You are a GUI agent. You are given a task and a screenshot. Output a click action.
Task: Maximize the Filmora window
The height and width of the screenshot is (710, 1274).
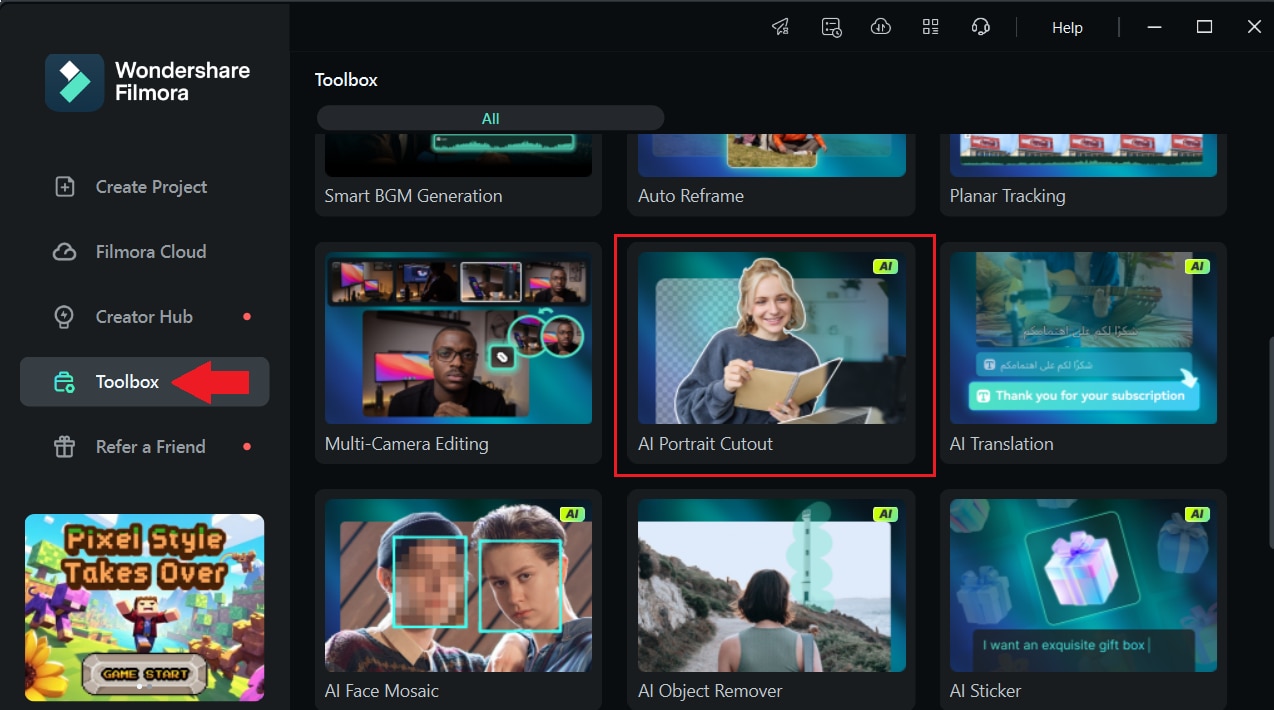pyautogui.click(x=1204, y=27)
